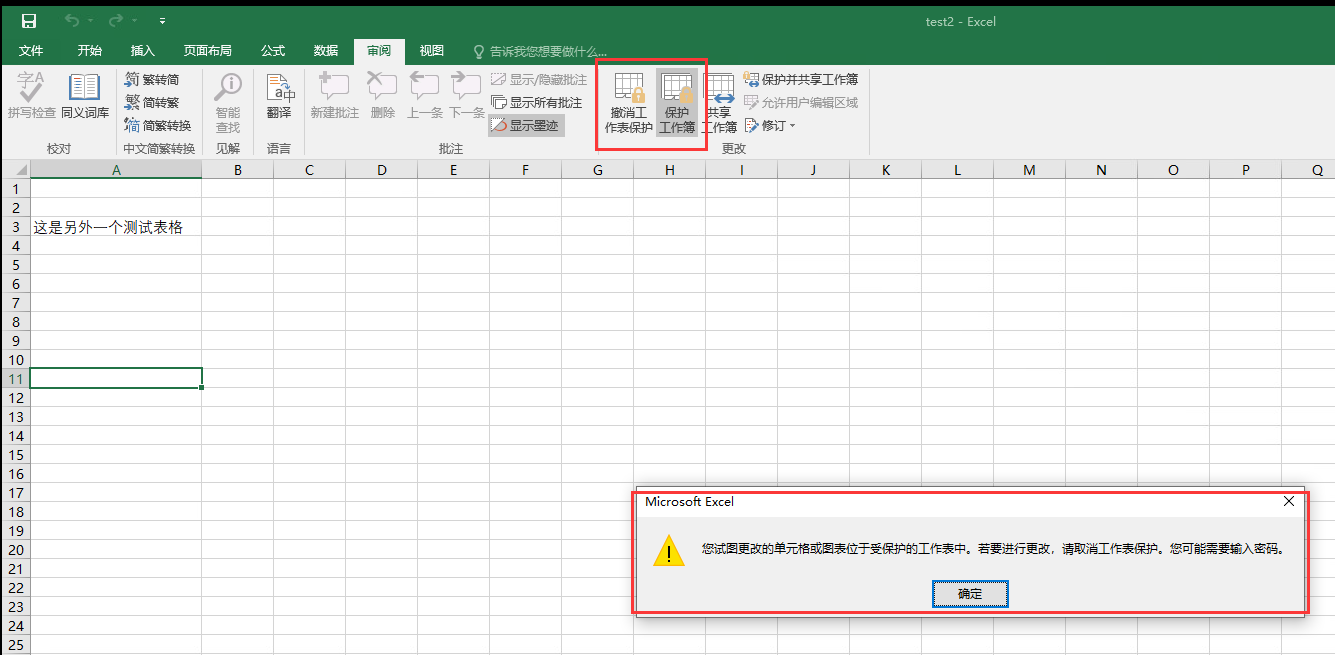Click 撤消工作表保护 unprotect sheet icon
The width and height of the screenshot is (1335, 655).
pyautogui.click(x=629, y=102)
